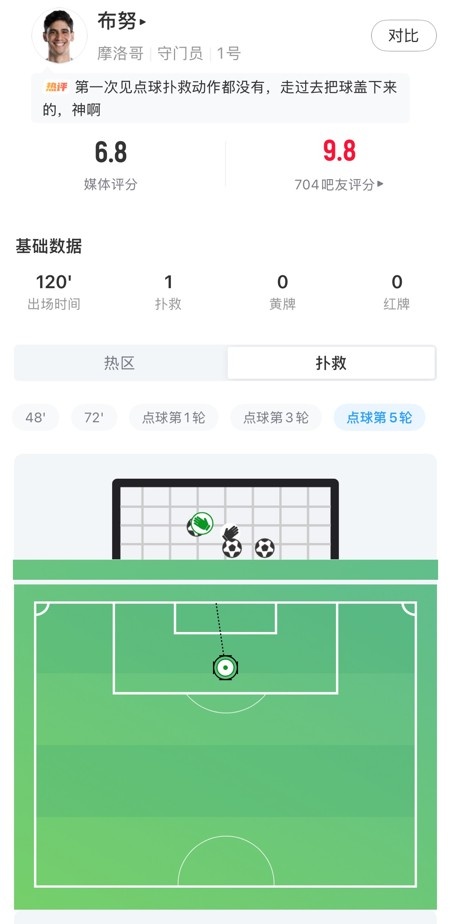Select the 72' save filter
The width and height of the screenshot is (453, 924).
(94, 418)
